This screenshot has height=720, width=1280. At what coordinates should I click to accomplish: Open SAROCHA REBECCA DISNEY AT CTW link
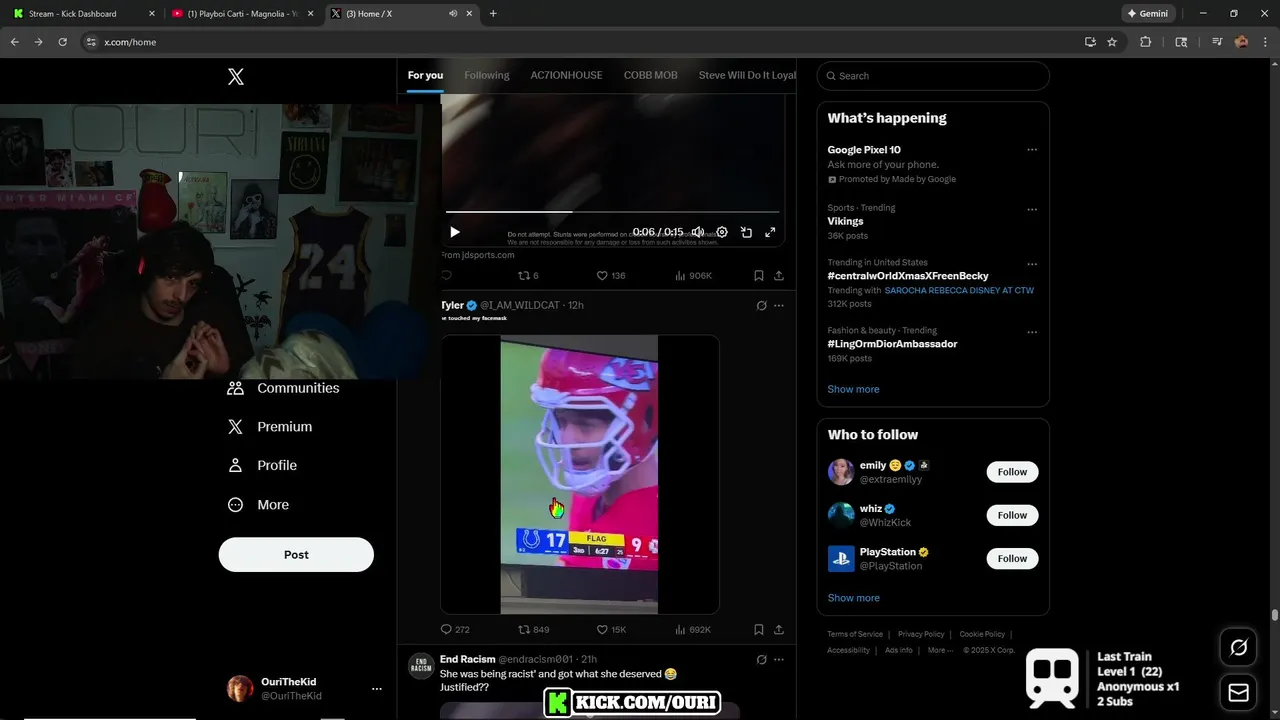959,290
